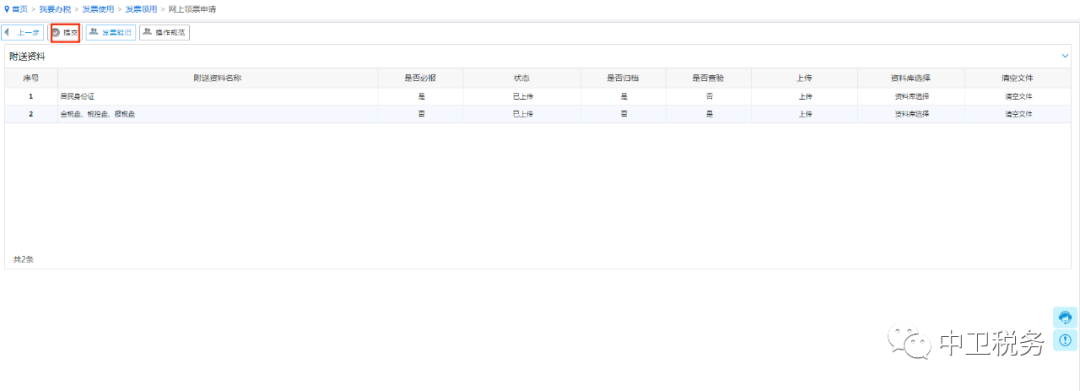This screenshot has width=1080, height=391.
Task: Open the 发票领用 breadcrumb link
Action: pos(141,10)
